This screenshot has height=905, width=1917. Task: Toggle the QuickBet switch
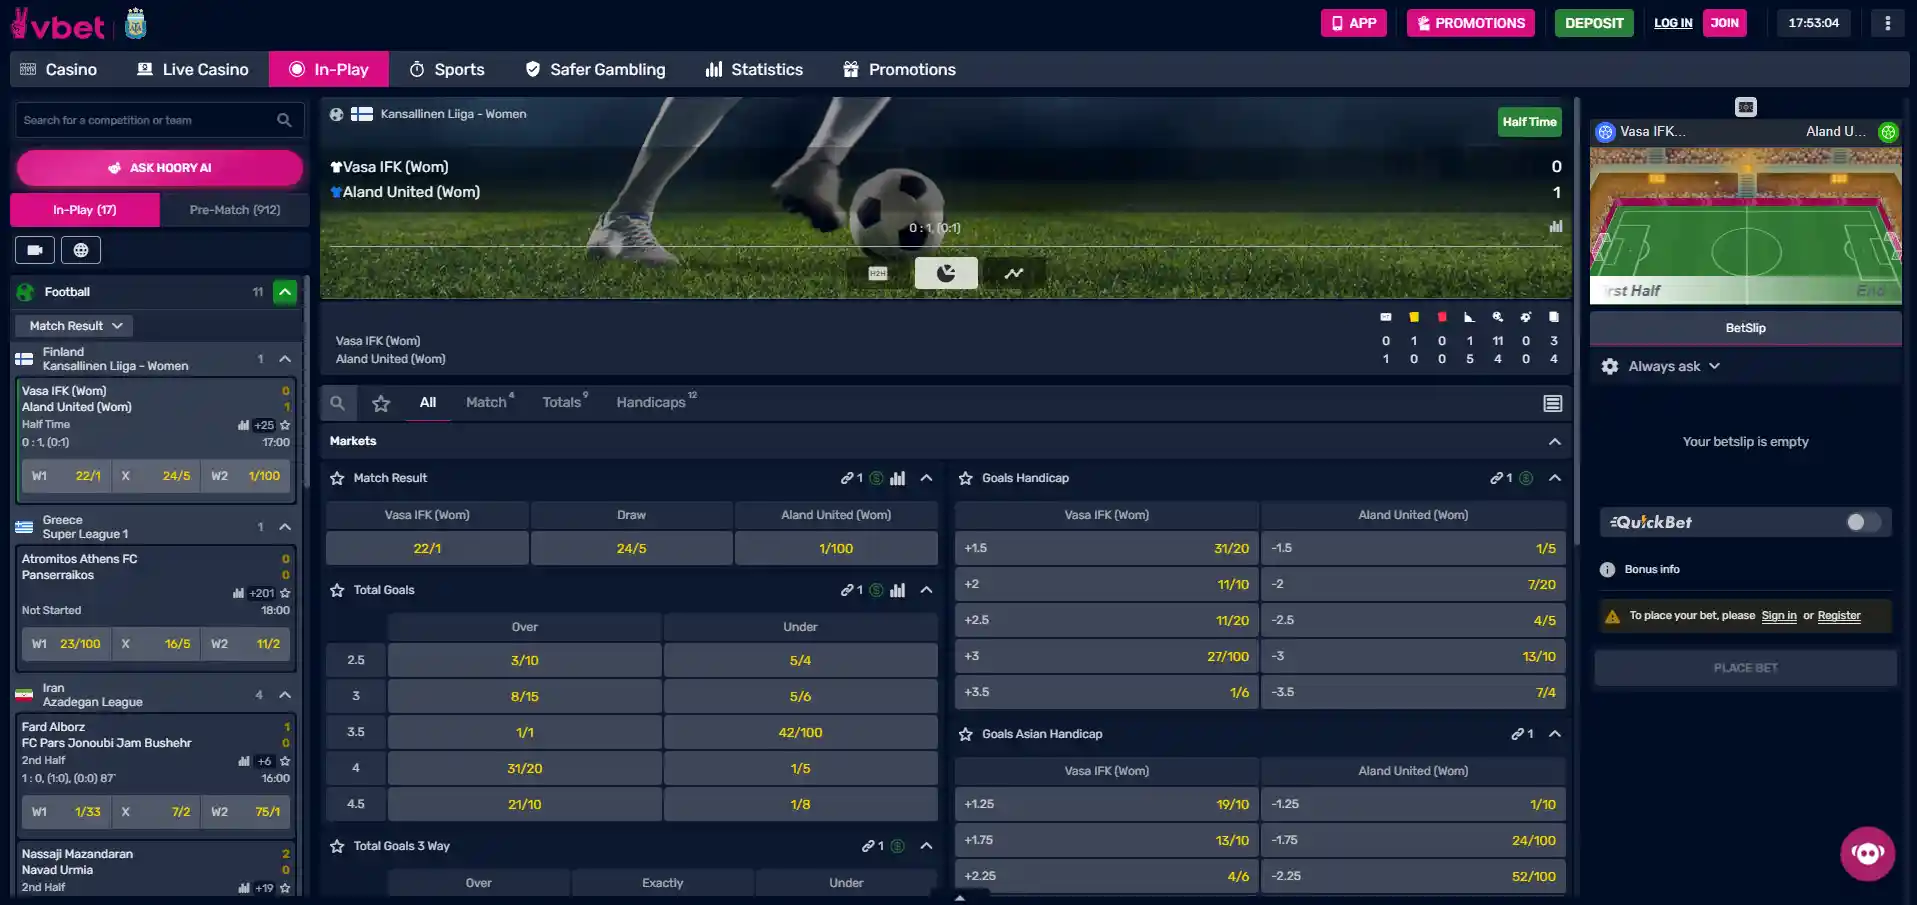click(x=1862, y=522)
